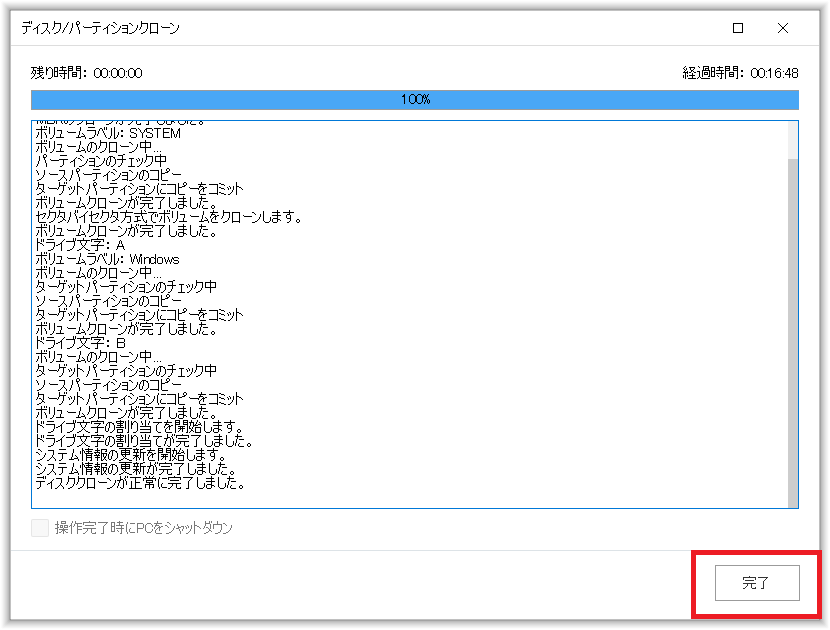The width and height of the screenshot is (830, 630).
Task: Maximize the ディスク/パーティションクローン window
Action: click(x=737, y=28)
